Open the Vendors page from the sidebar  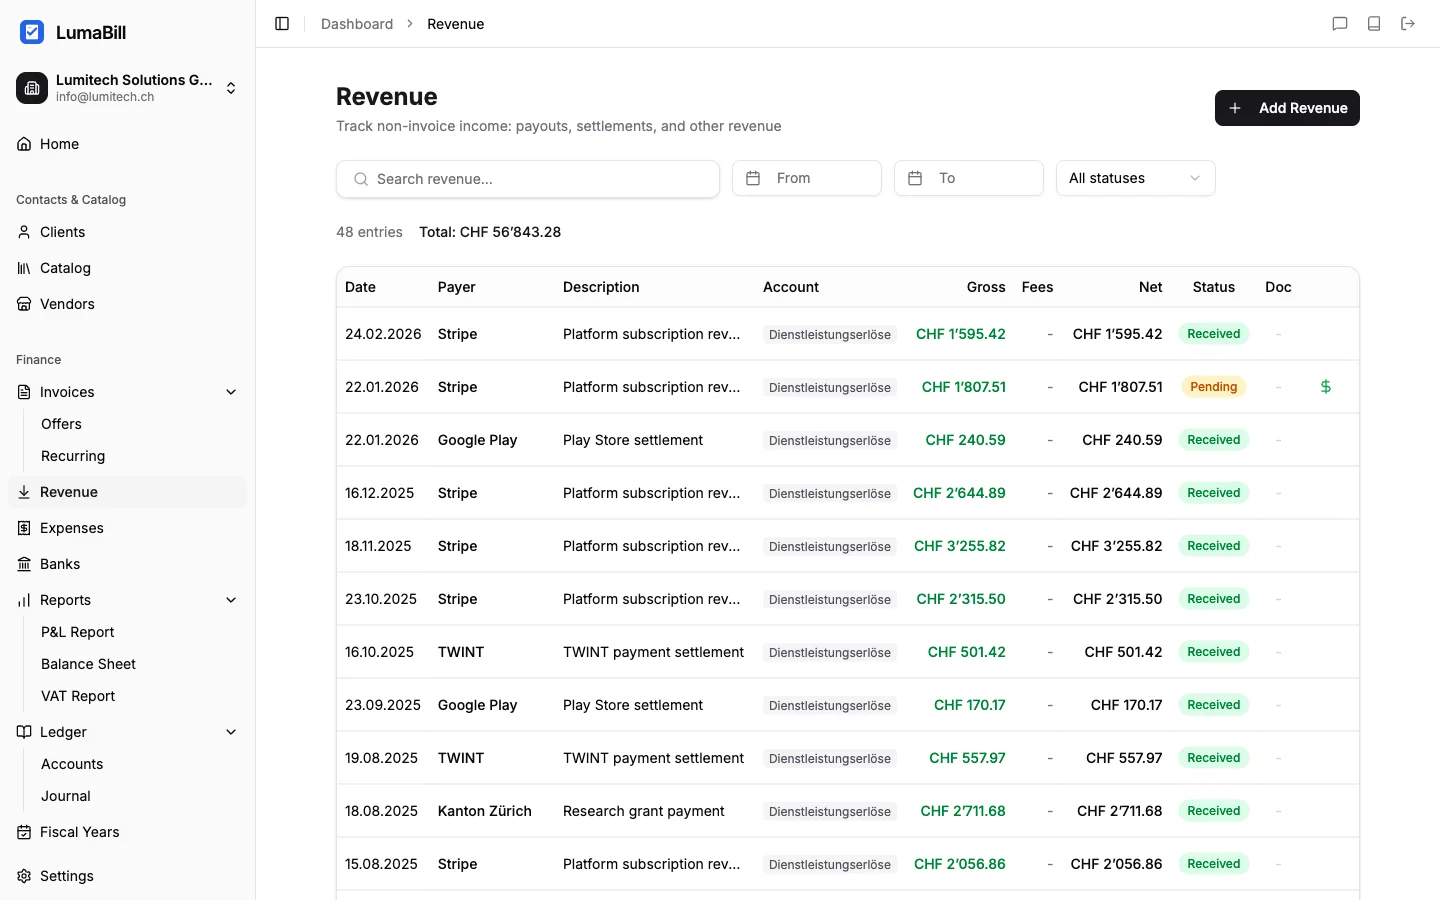pos(66,304)
